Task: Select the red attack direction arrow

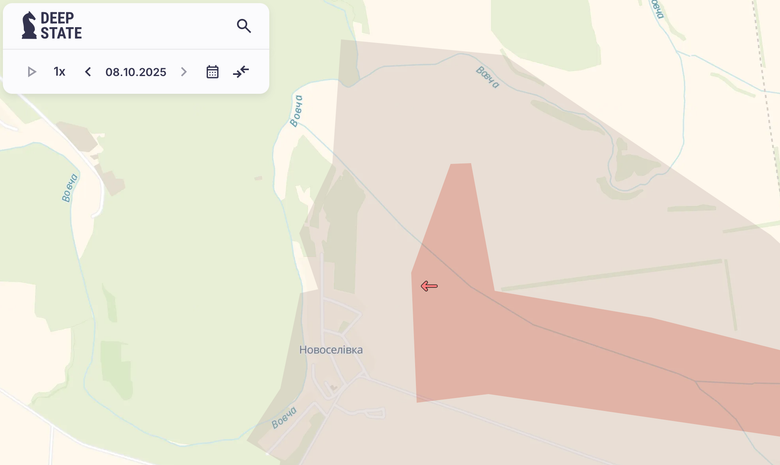Action: tap(429, 286)
